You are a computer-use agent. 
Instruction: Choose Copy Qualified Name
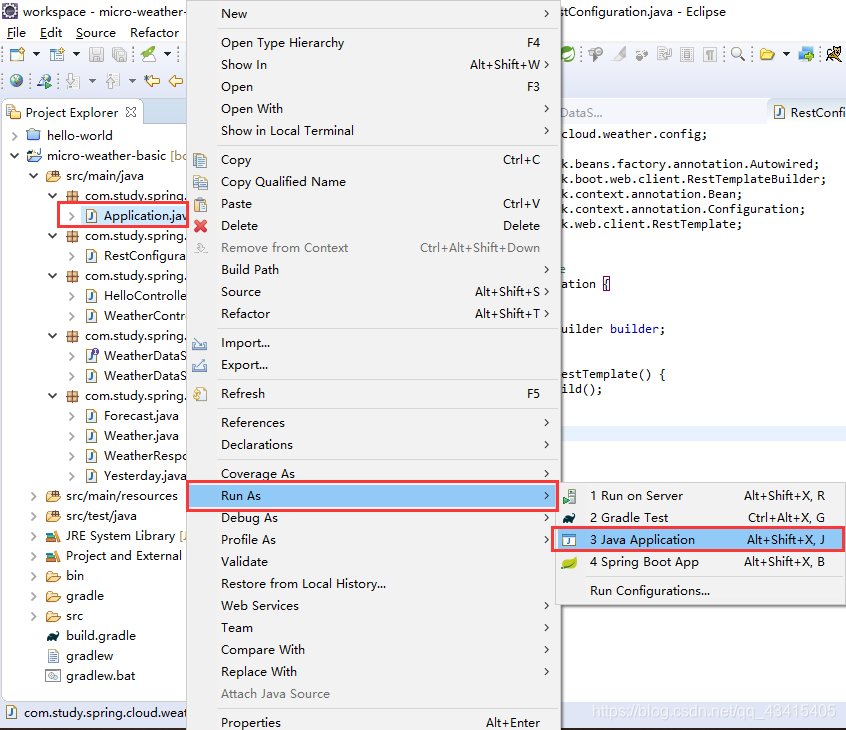(373, 182)
